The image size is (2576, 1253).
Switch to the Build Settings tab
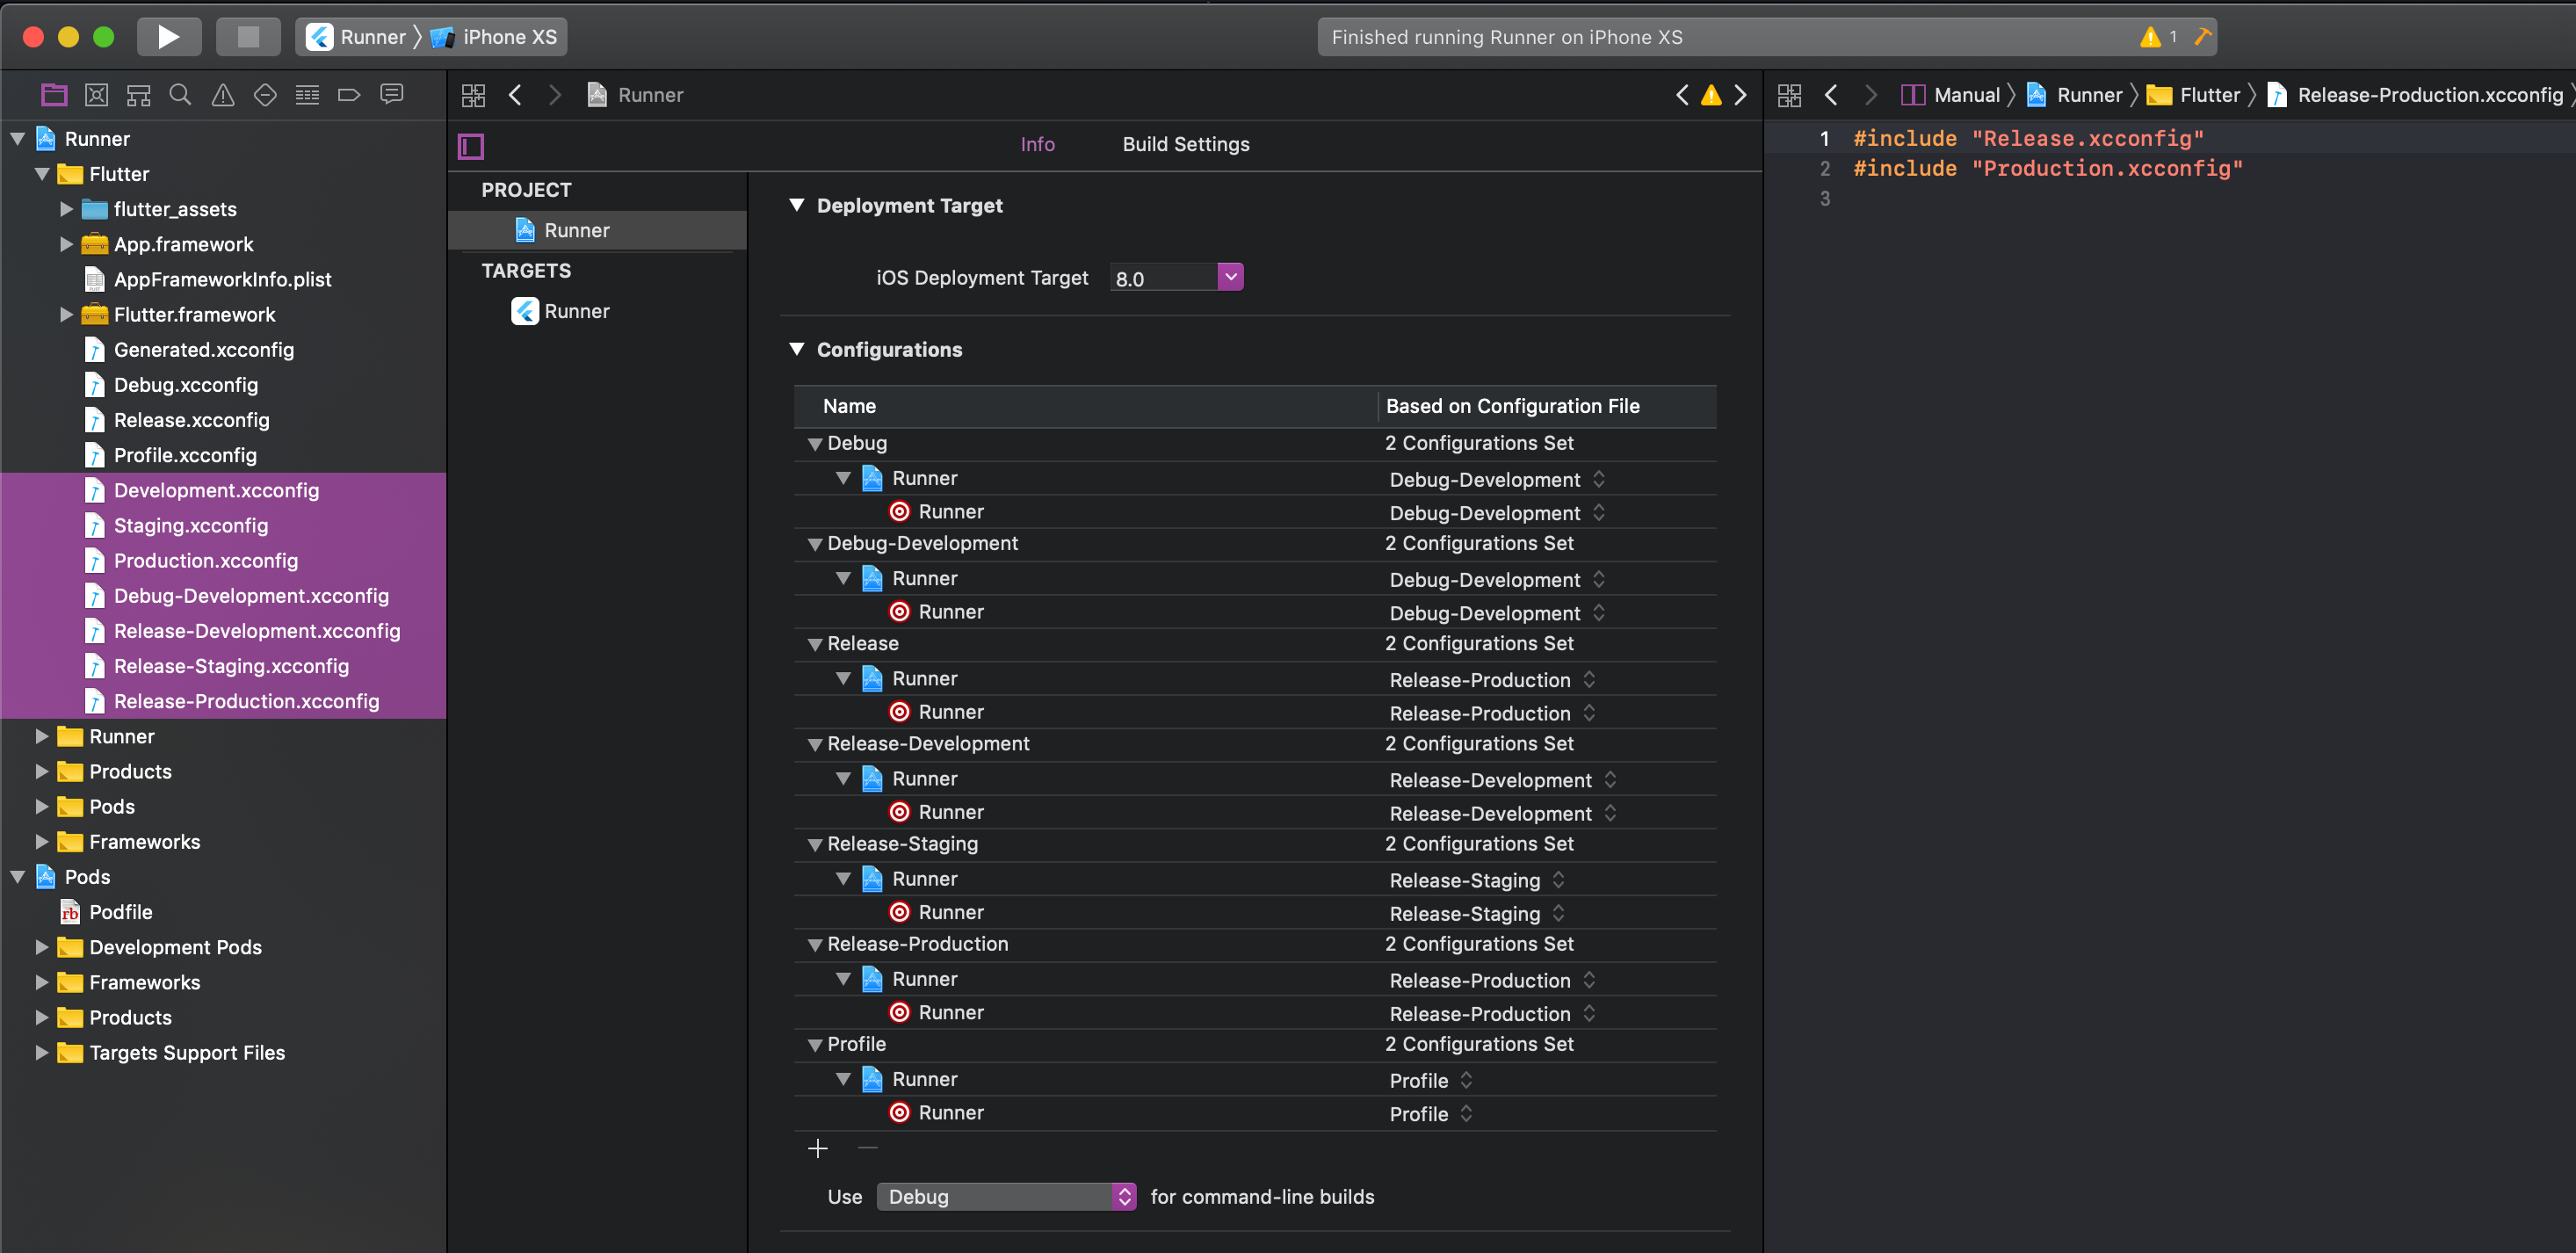1185,144
